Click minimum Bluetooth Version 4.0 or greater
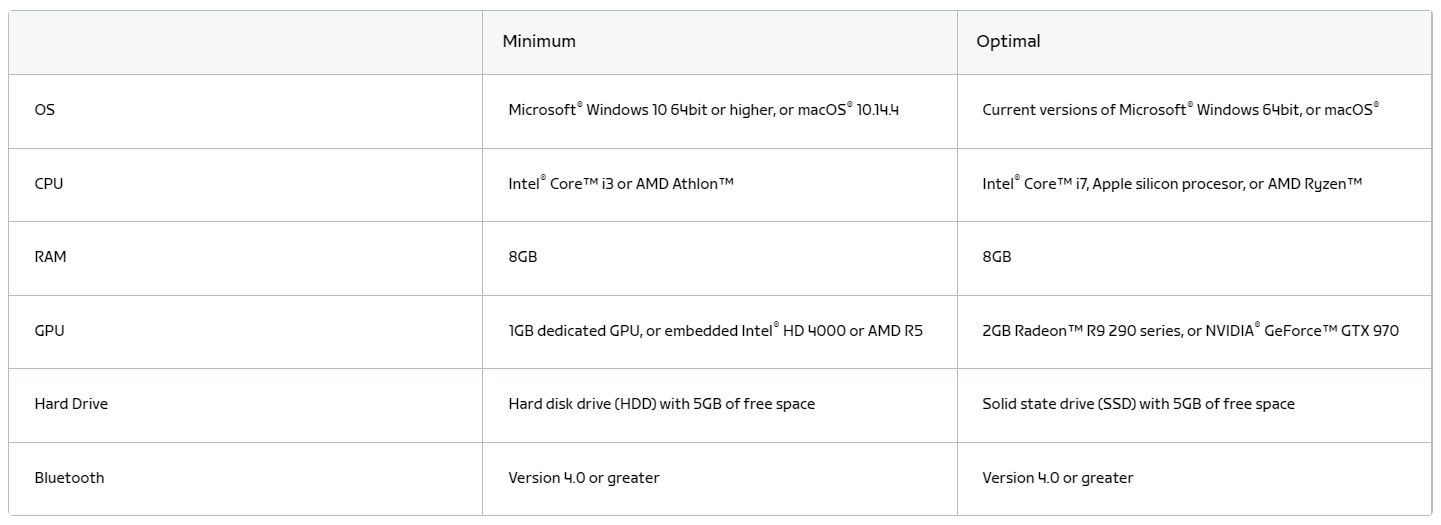Screen dimensions: 1441x525 [x=584, y=478]
